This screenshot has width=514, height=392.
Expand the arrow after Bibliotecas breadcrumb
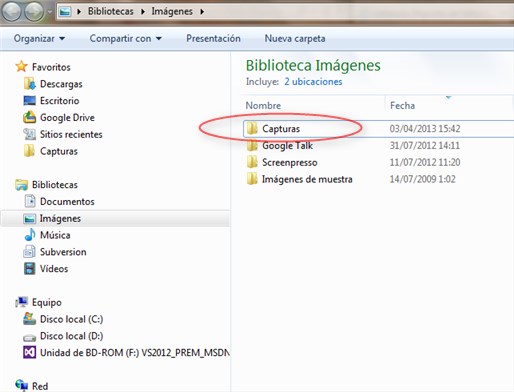[143, 12]
